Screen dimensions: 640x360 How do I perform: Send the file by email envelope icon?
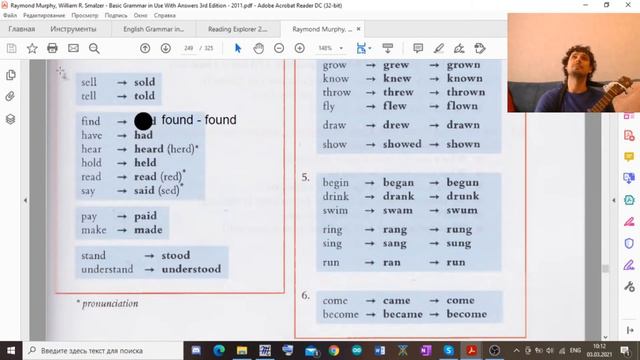click(x=73, y=48)
